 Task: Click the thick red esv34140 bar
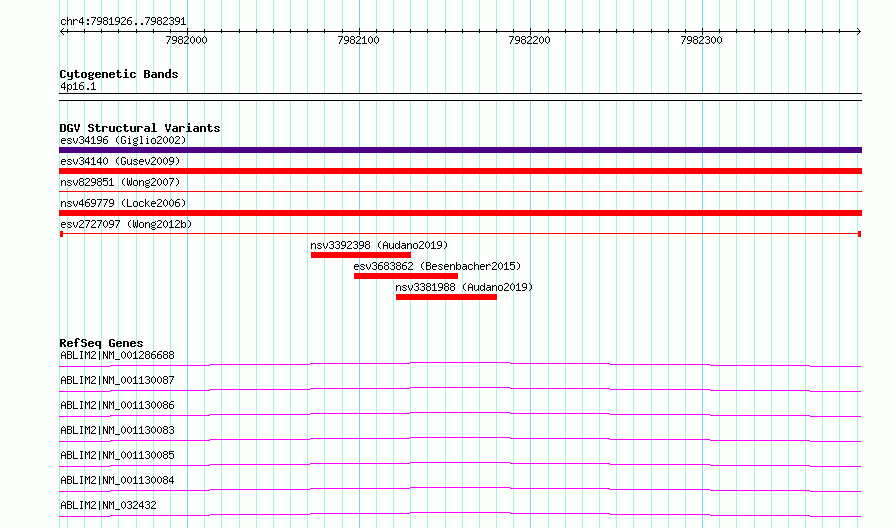[460, 171]
